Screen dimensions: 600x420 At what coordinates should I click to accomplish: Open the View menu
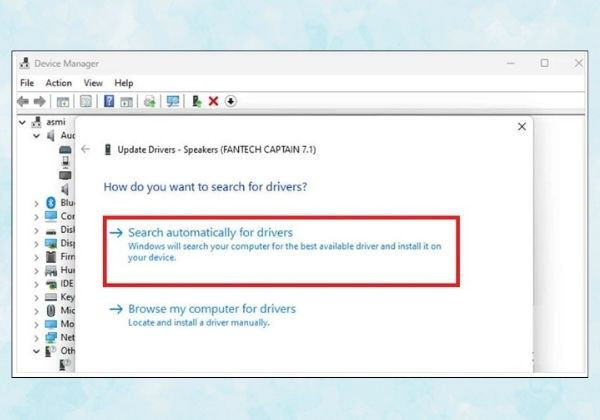pyautogui.click(x=93, y=83)
